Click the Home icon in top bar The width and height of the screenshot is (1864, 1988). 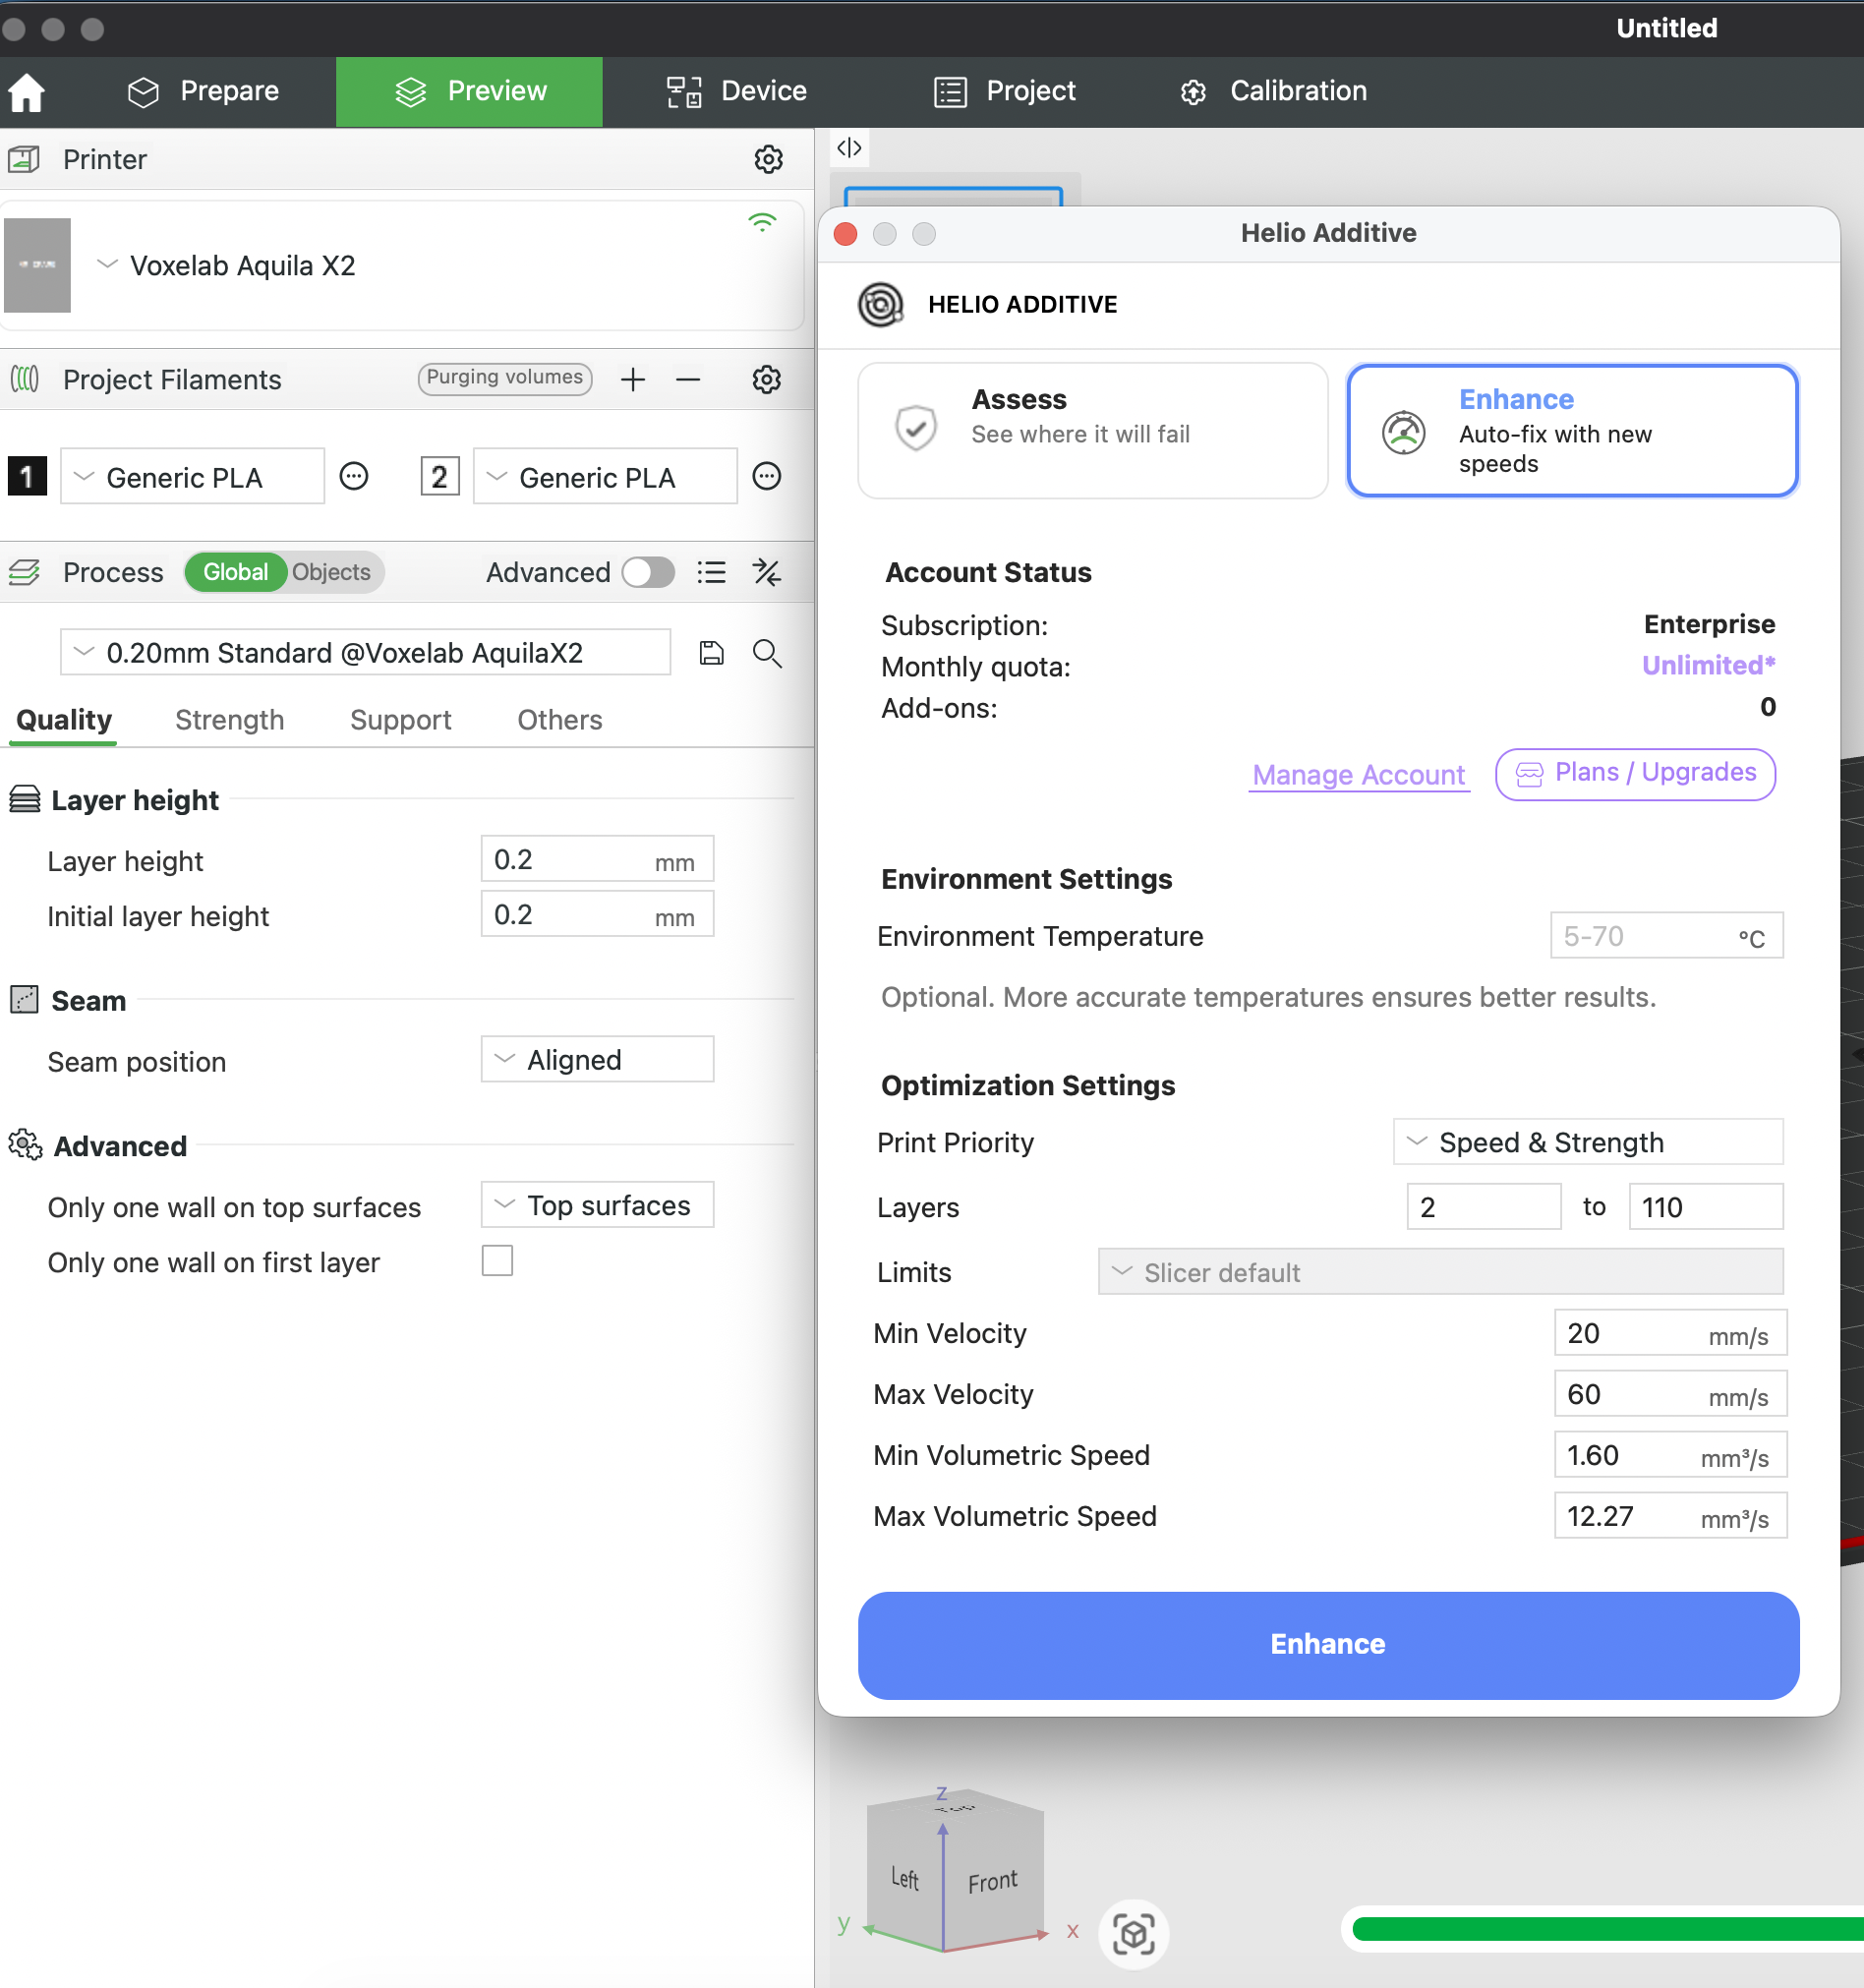point(27,92)
